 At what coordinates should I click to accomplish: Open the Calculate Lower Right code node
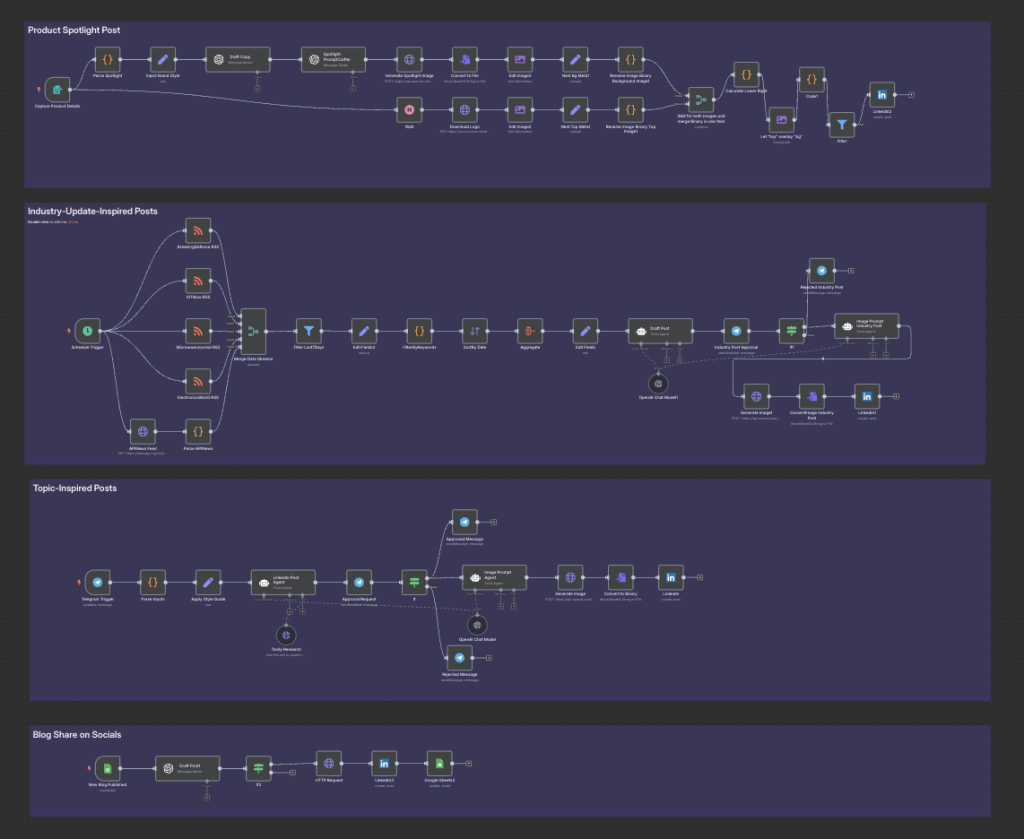746,75
